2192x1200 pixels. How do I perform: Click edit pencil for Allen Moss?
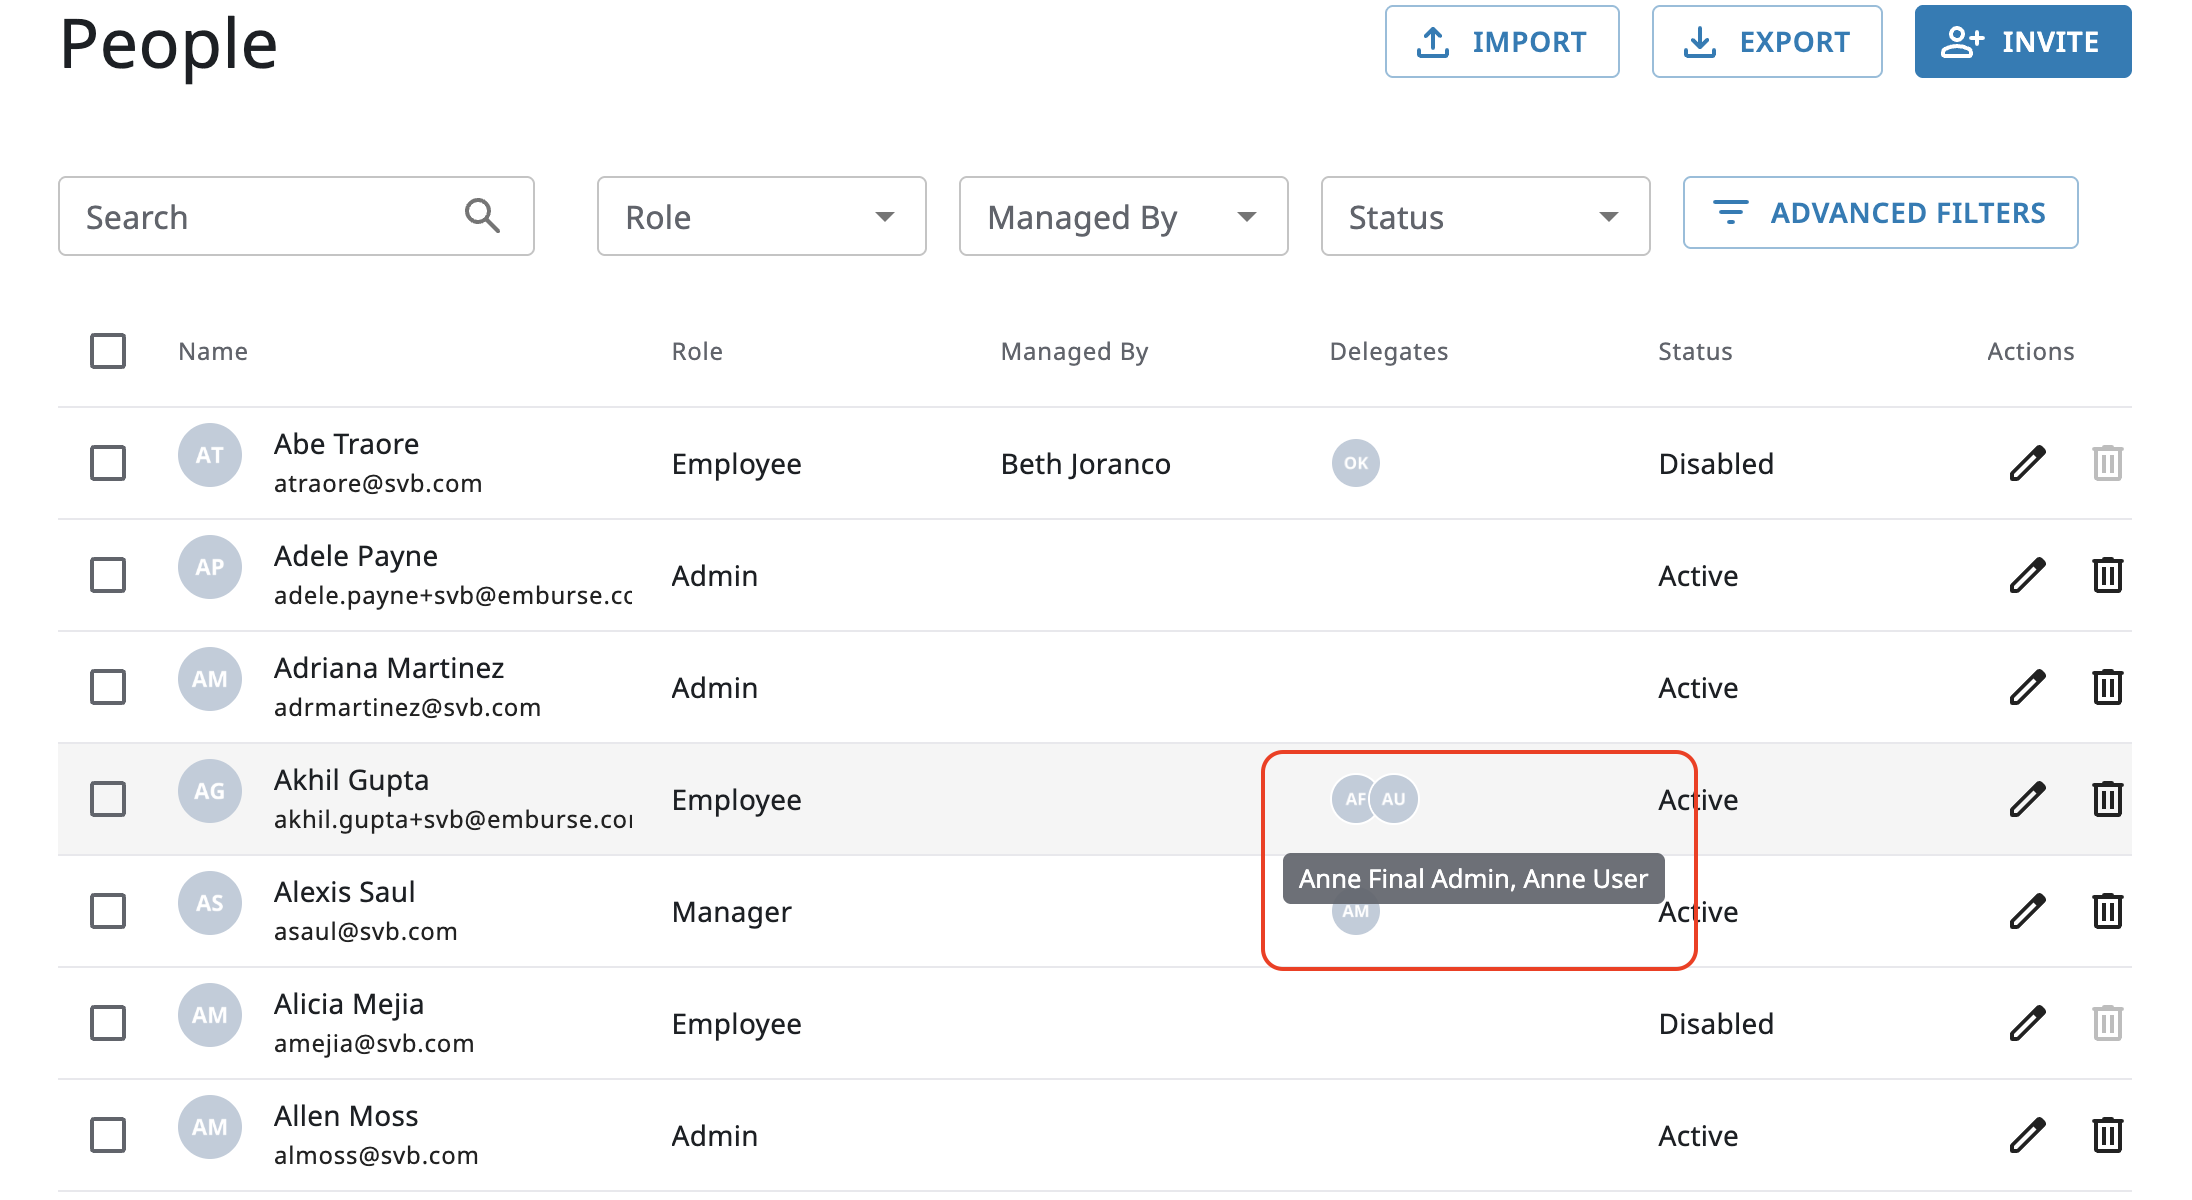2027,1135
